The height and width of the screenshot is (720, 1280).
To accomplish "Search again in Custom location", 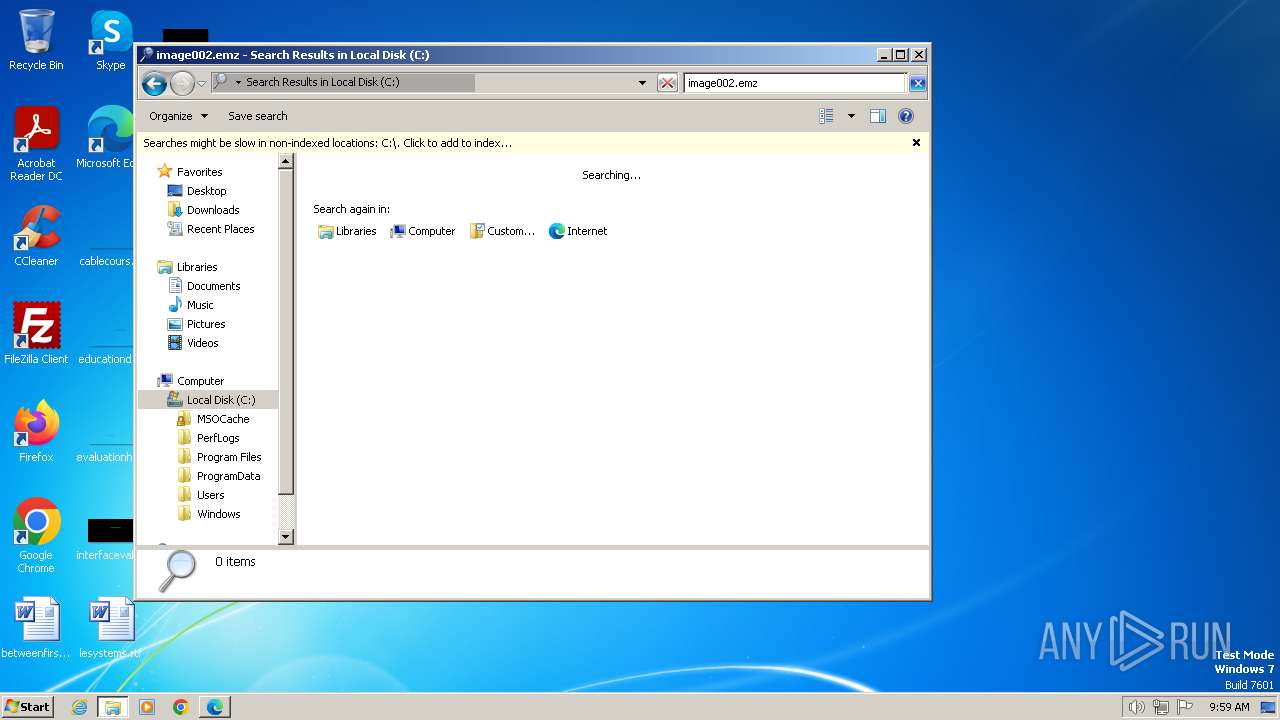I will point(502,231).
